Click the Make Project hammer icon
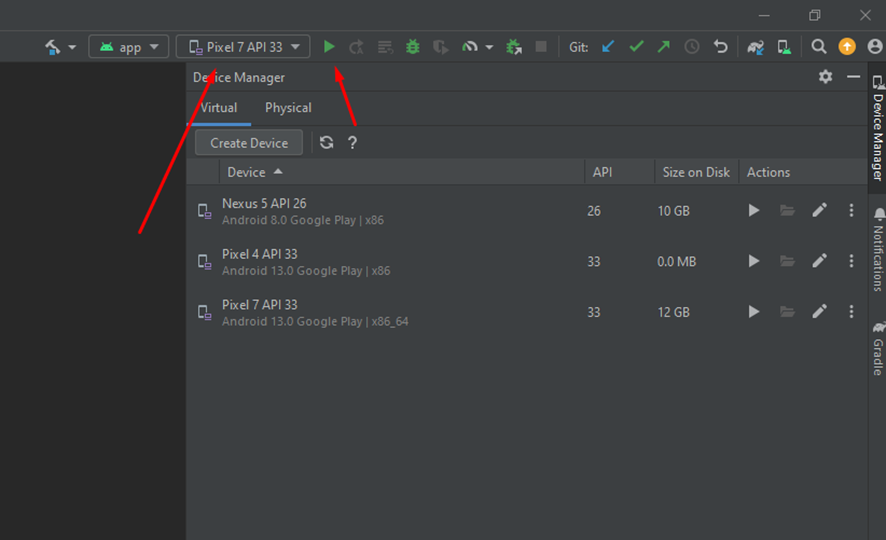 [53, 47]
